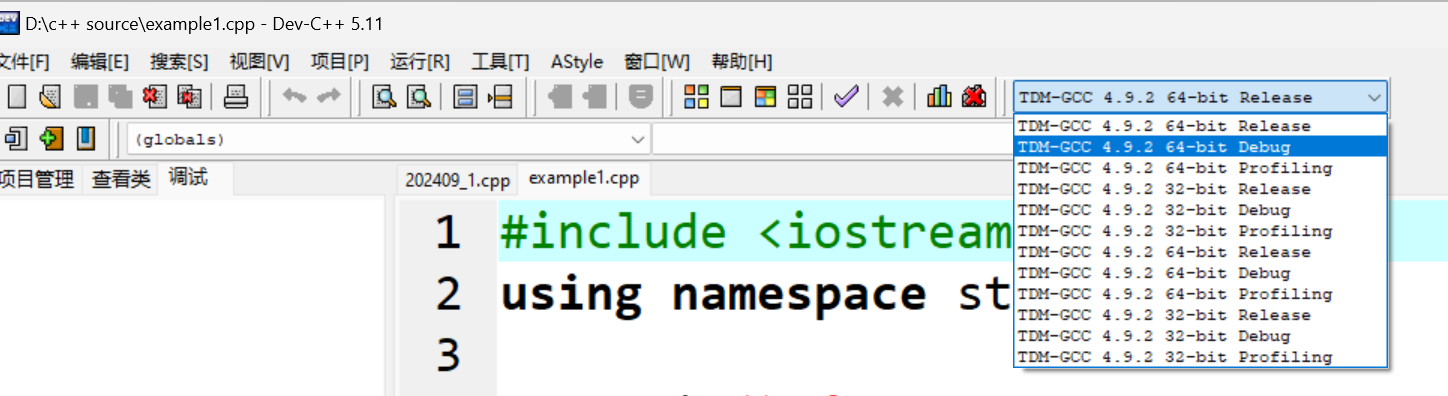The image size is (1448, 396).
Task: Click the Open file toolbar icon
Action: tap(51, 97)
